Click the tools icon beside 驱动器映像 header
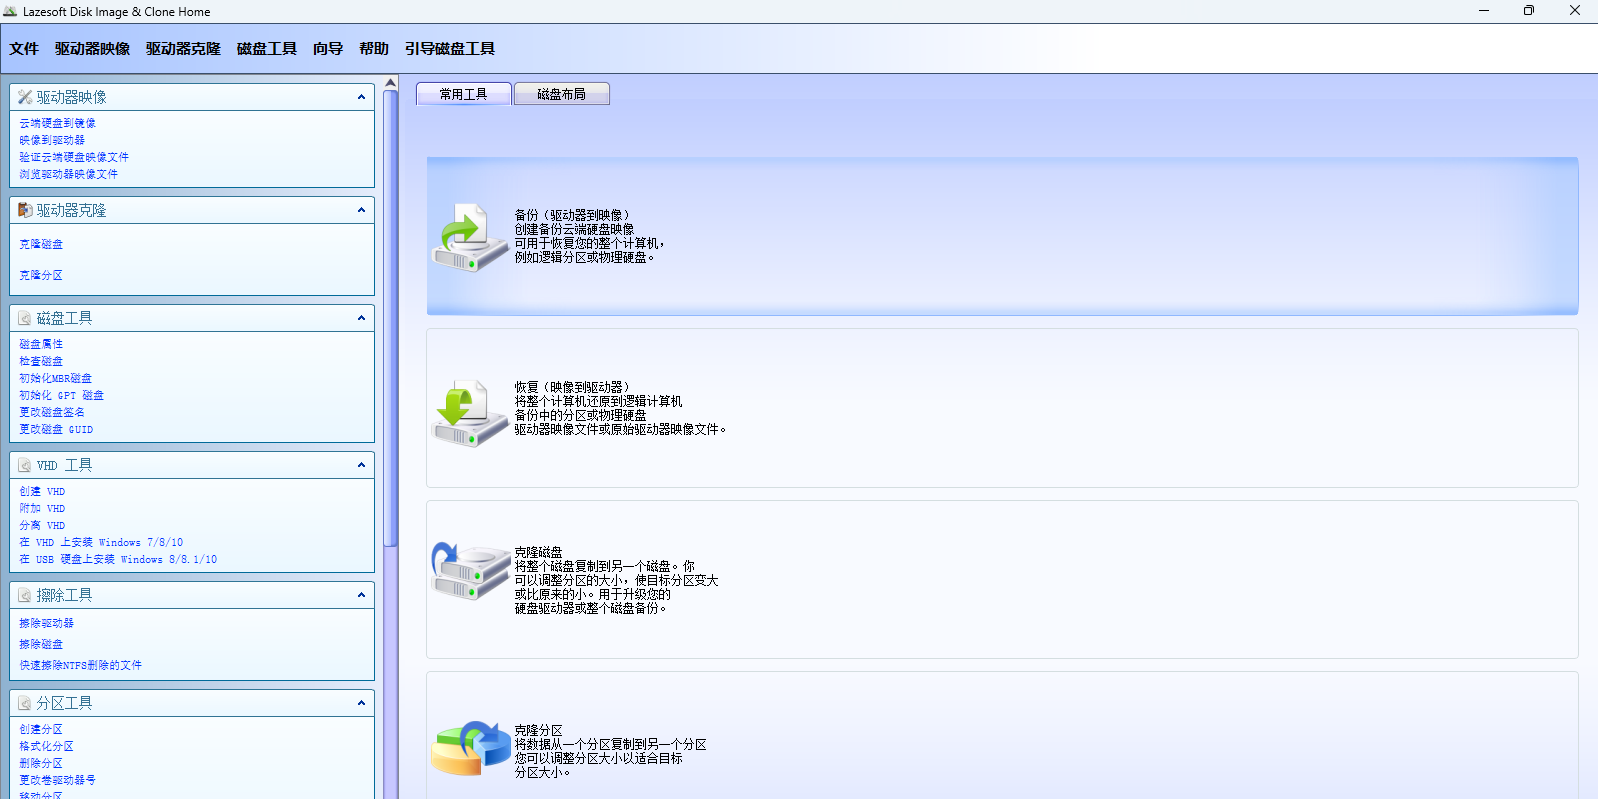Image resolution: width=1598 pixels, height=799 pixels. 25,97
